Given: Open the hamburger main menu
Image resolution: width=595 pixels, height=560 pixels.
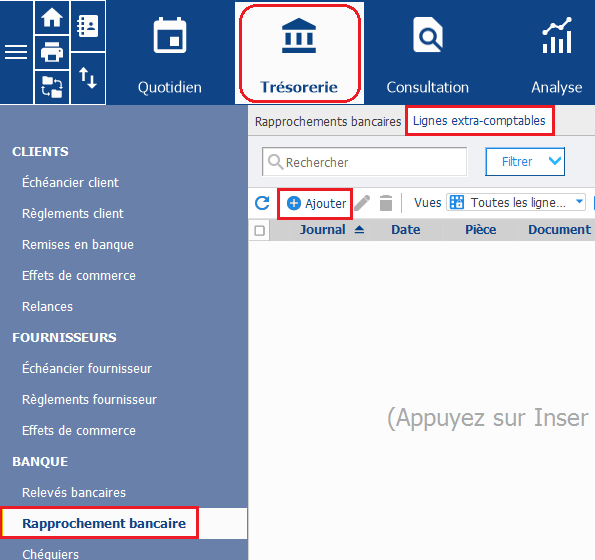Looking at the screenshot, I should [x=16, y=52].
